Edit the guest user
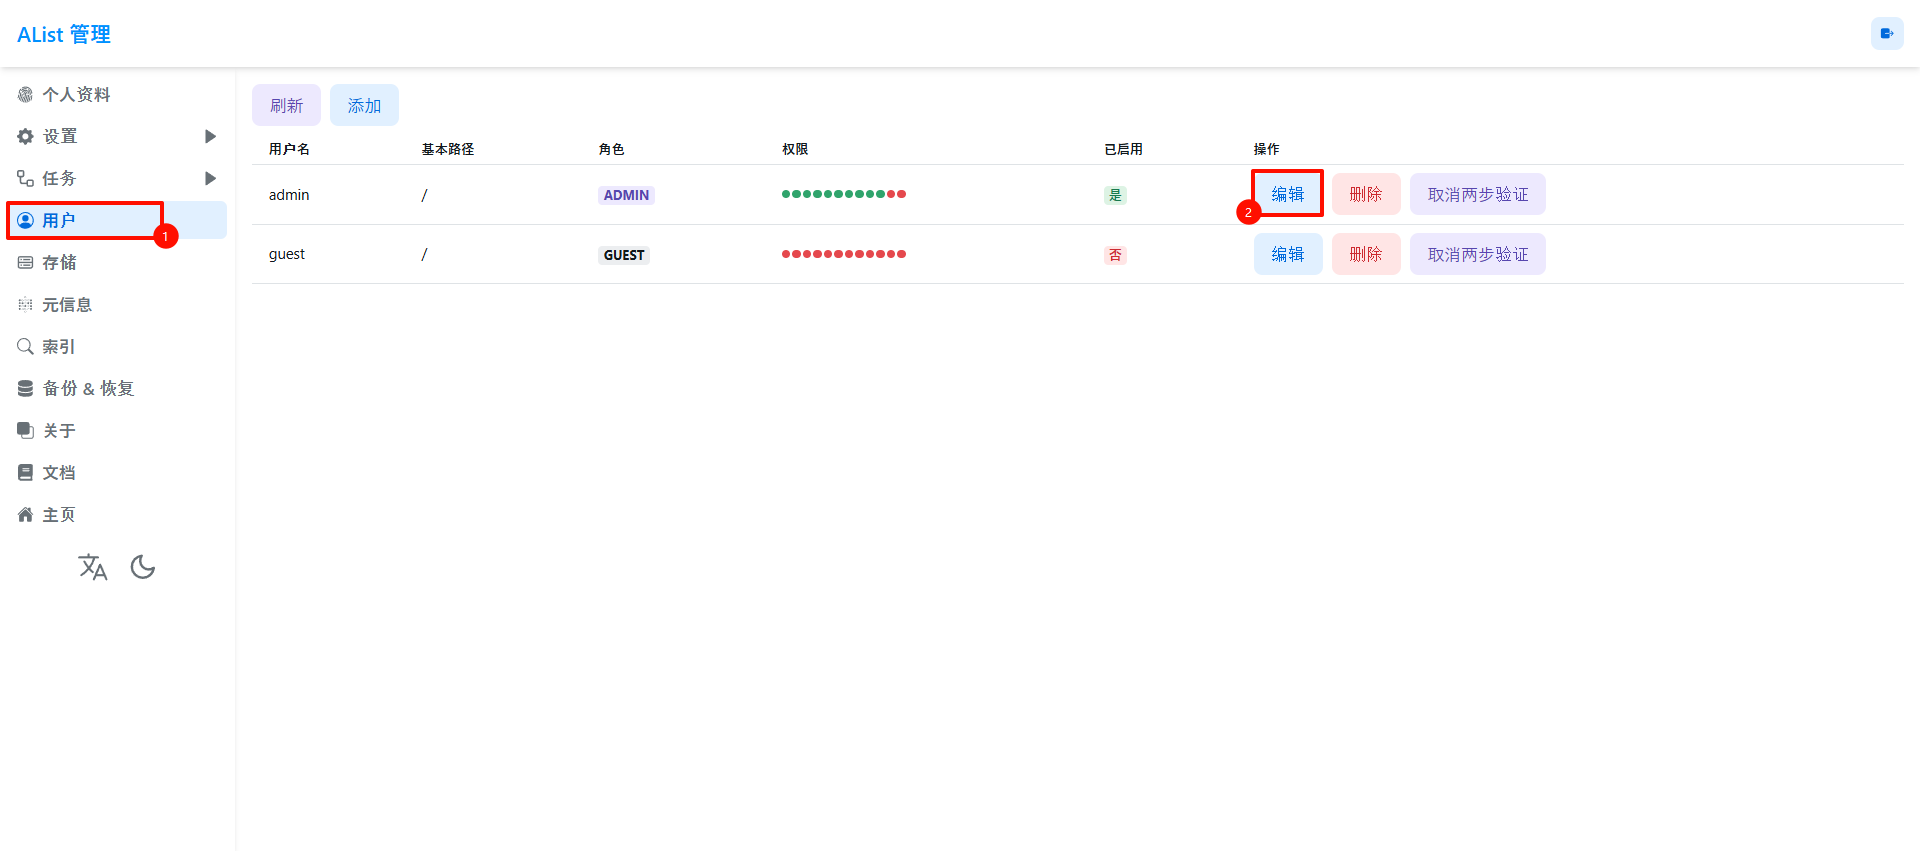 (x=1287, y=255)
